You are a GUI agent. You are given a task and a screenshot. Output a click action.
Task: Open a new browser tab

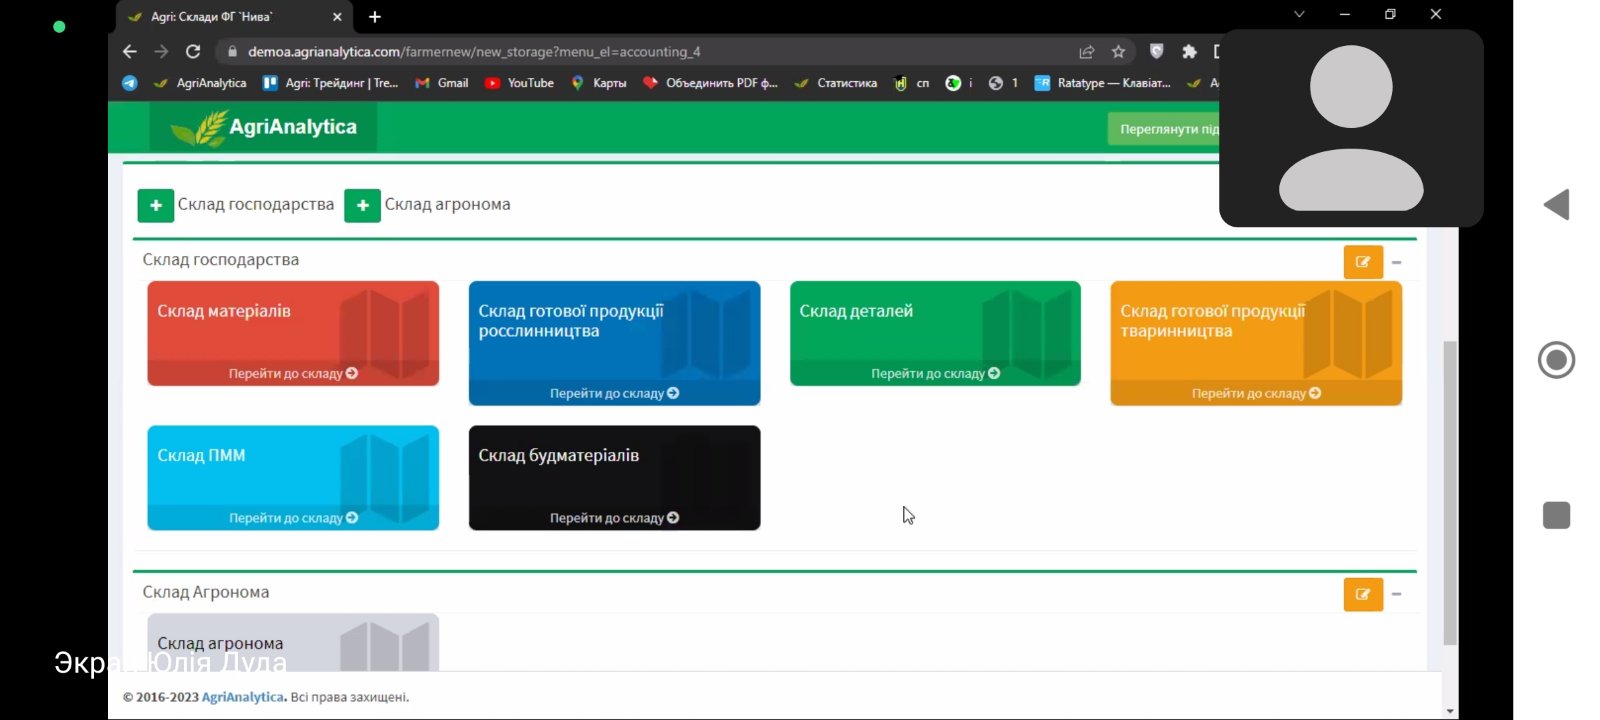[x=375, y=17]
